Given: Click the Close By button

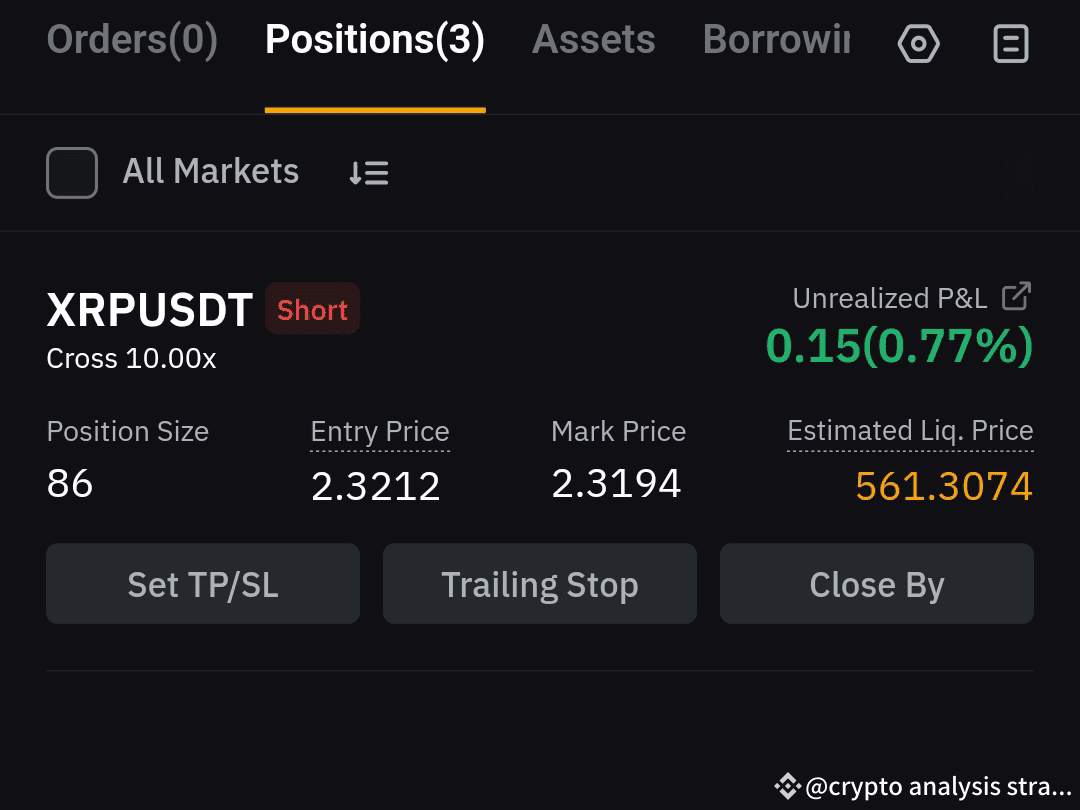Looking at the screenshot, I should click(876, 583).
